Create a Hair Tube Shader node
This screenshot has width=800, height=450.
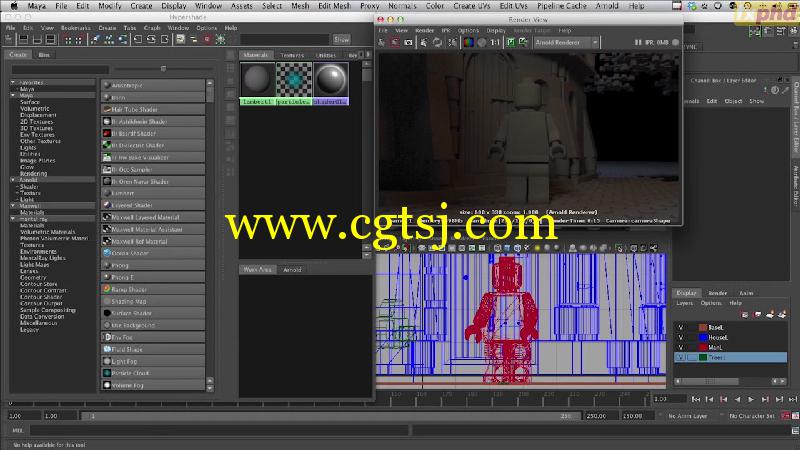click(153, 109)
